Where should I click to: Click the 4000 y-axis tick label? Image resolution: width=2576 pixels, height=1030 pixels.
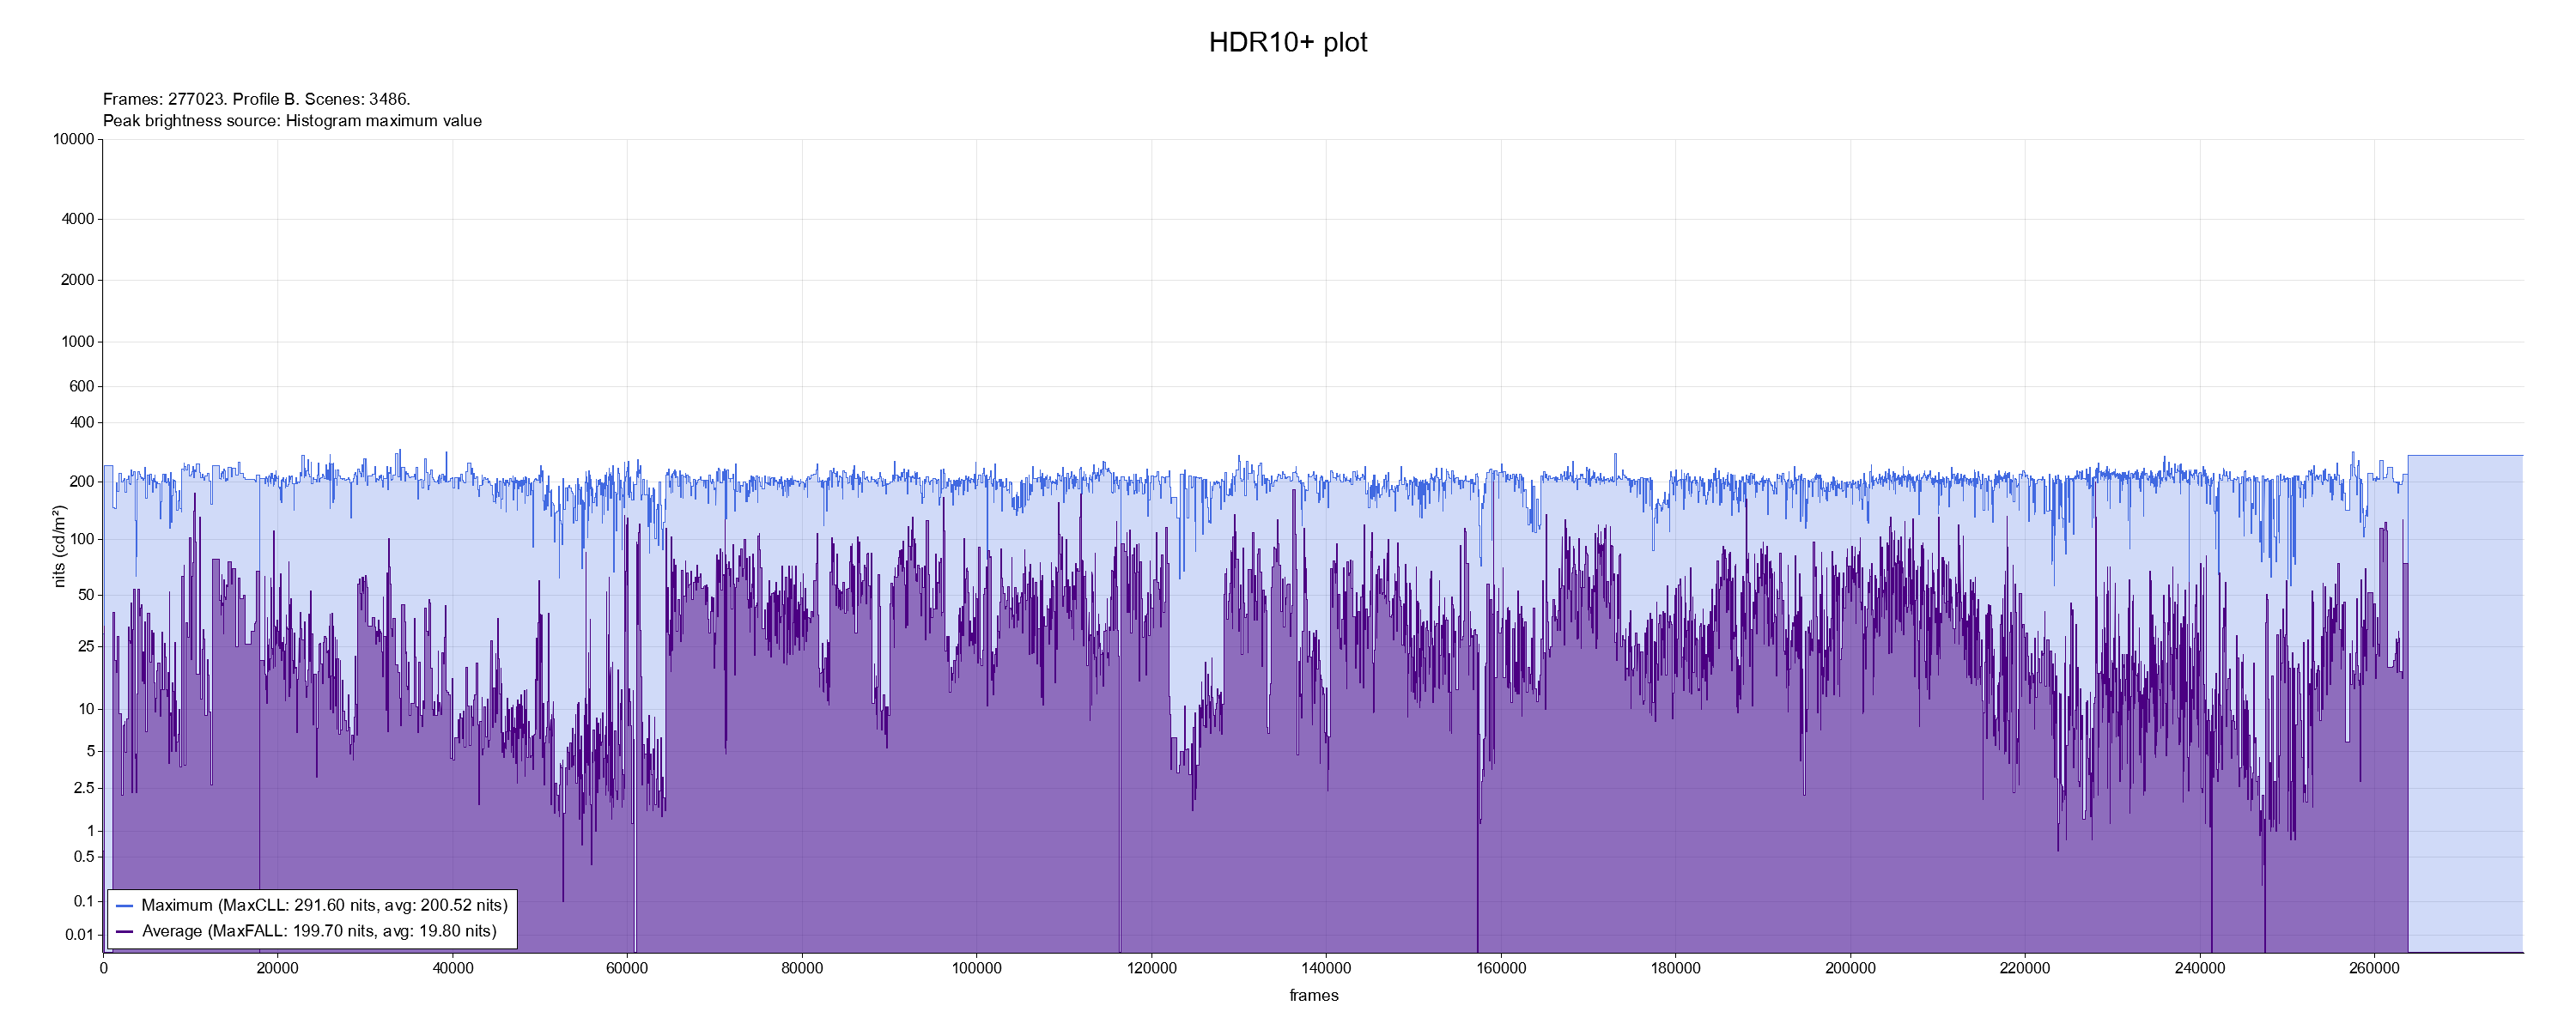(x=77, y=219)
